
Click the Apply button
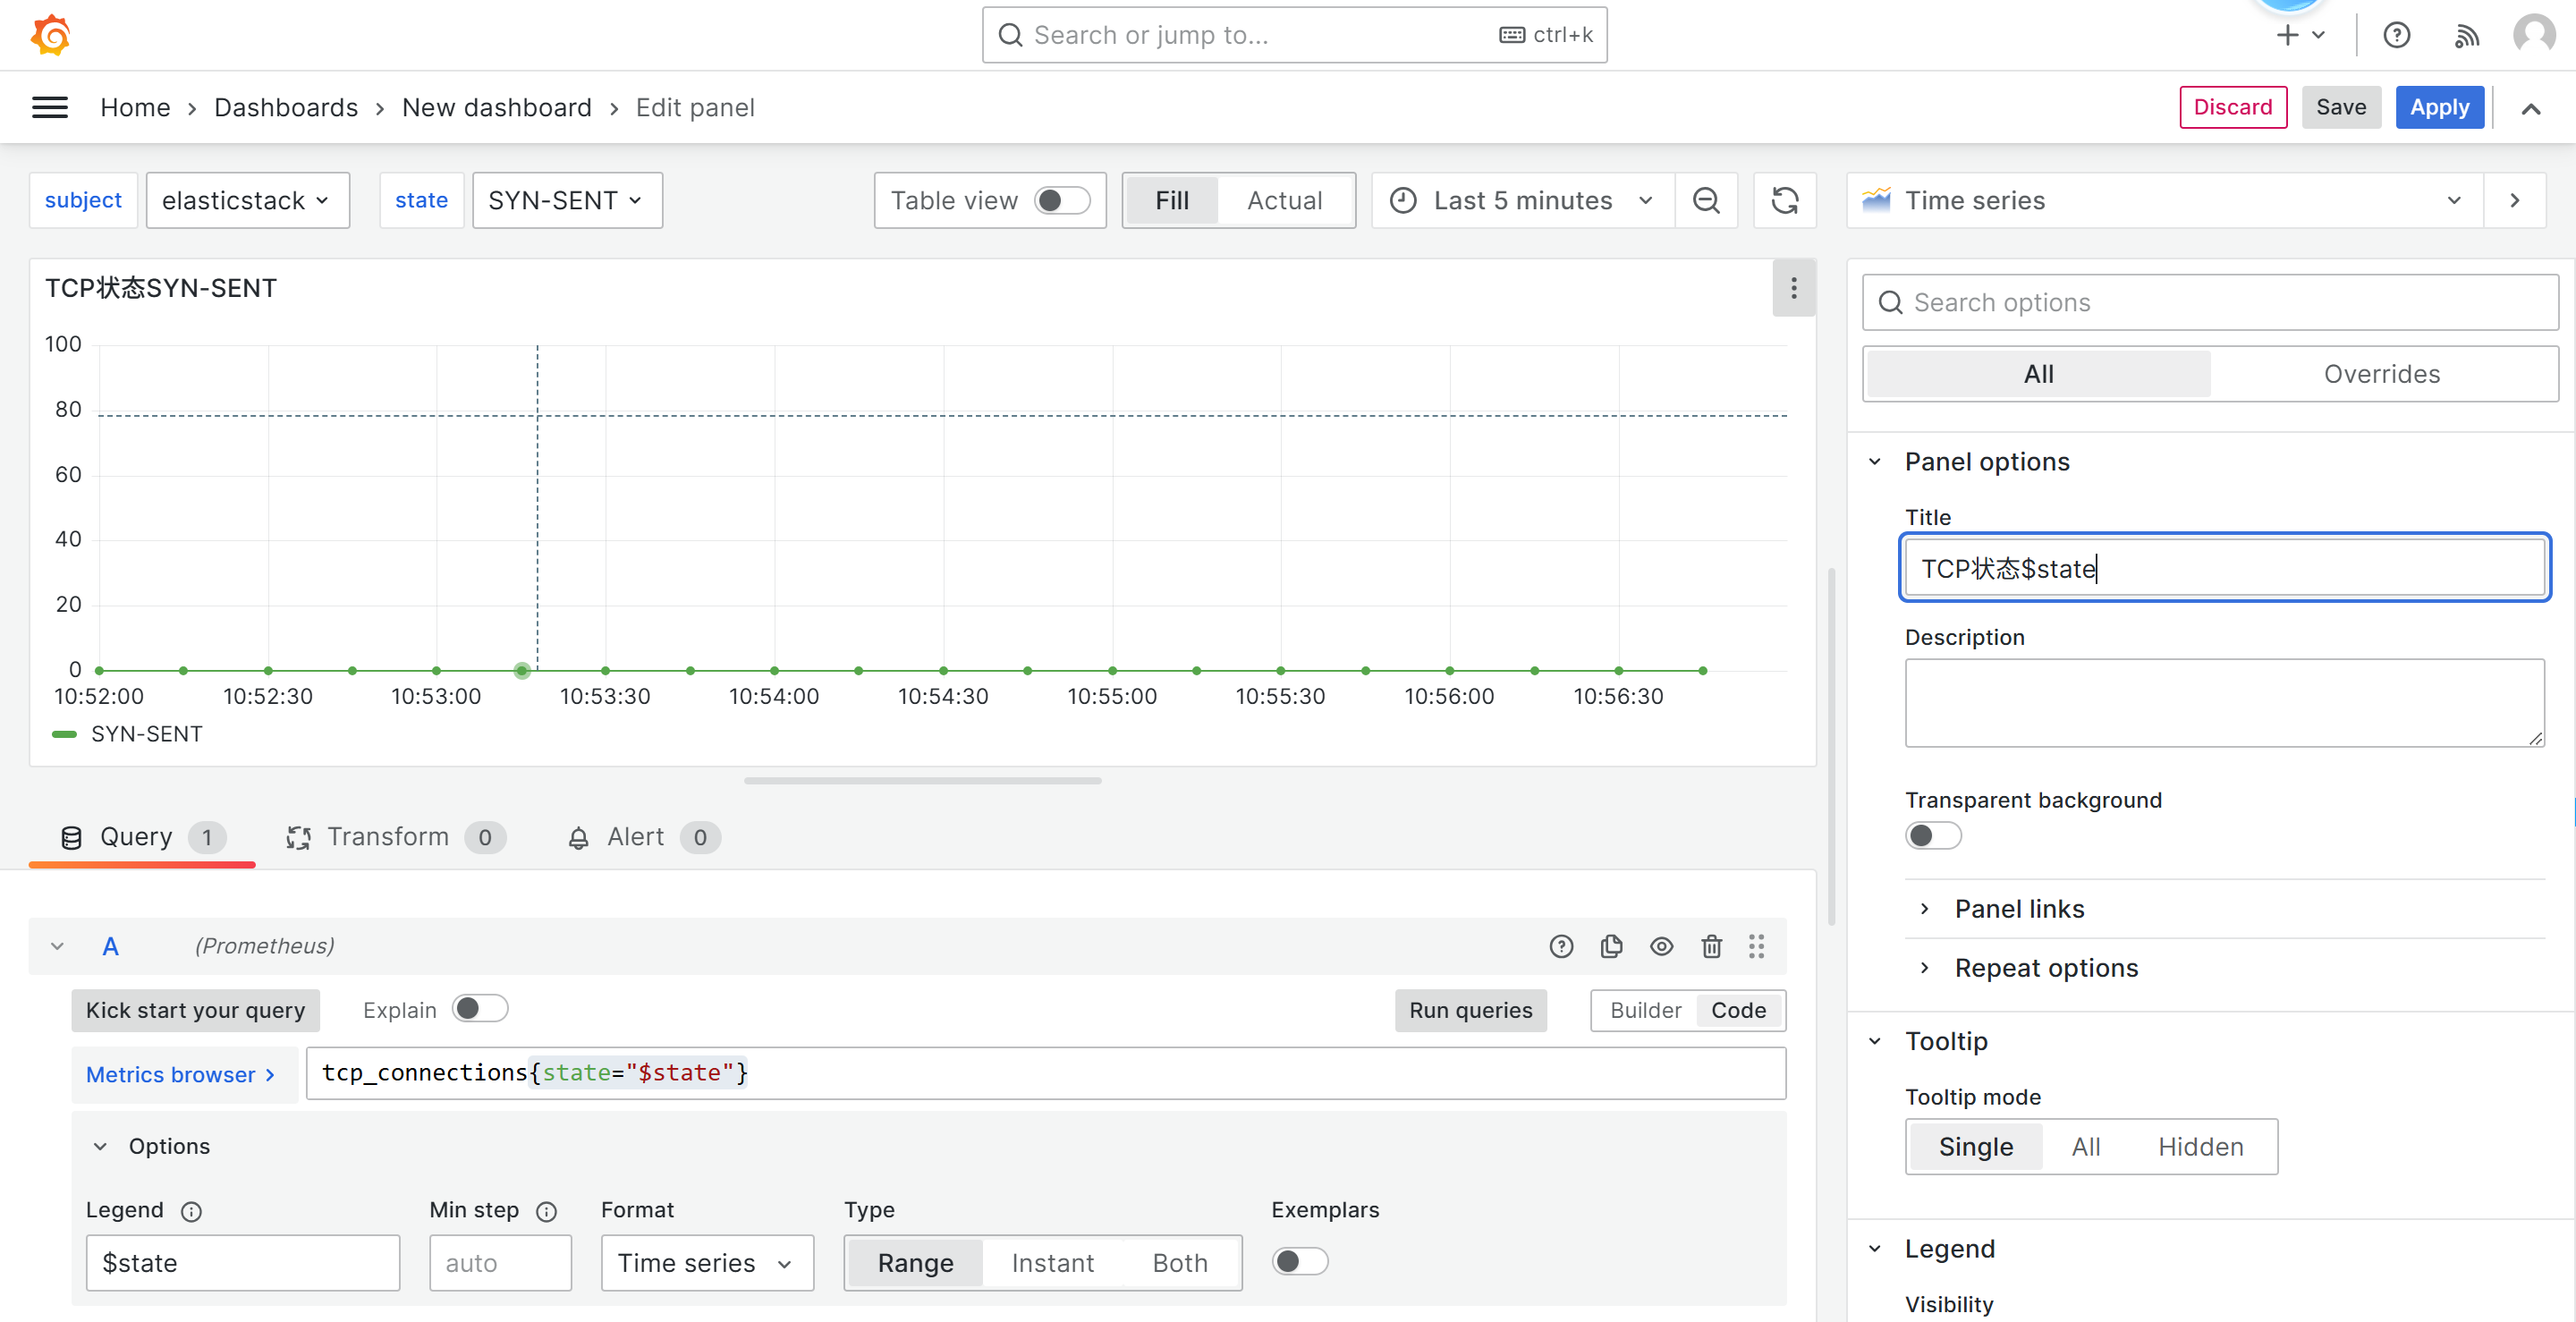[2439, 107]
